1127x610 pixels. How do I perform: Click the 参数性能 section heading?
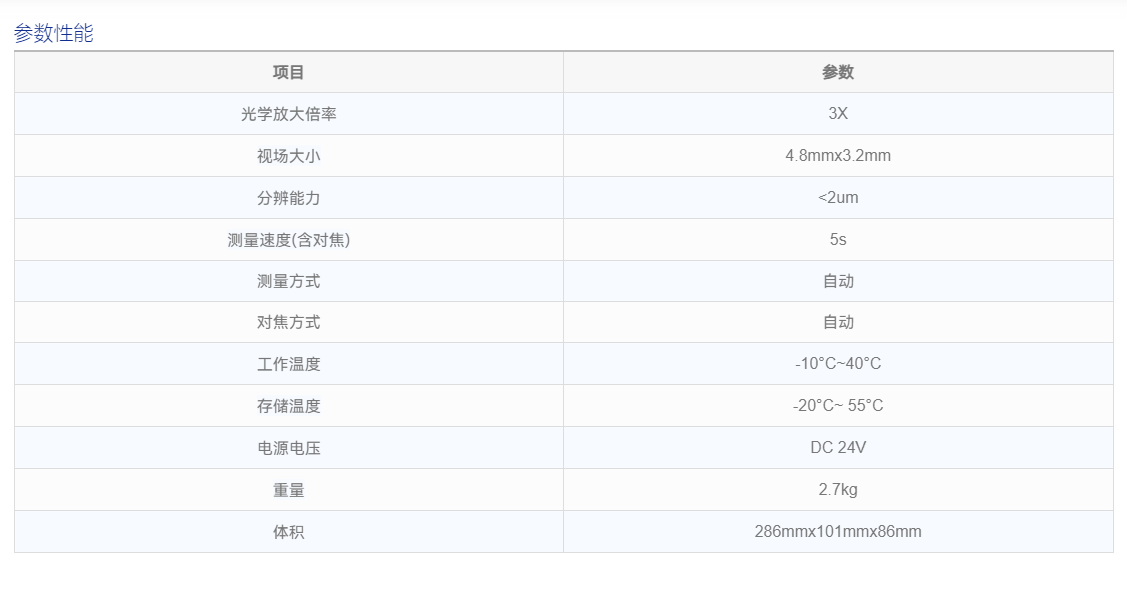pos(54,33)
